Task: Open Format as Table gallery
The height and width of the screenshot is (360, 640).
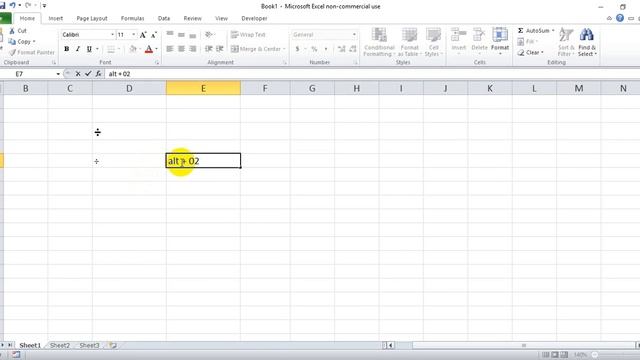Action: point(409,42)
